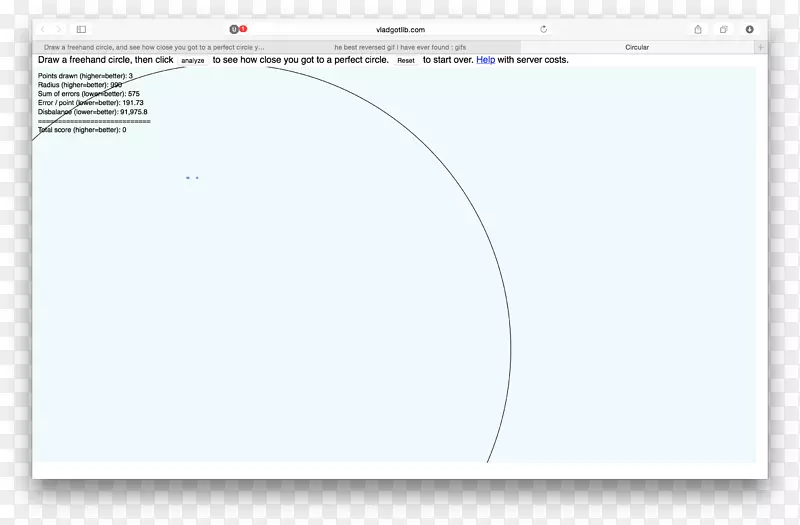Click the 'Radius (higher=better)' line
The height and width of the screenshot is (525, 800).
coord(80,85)
